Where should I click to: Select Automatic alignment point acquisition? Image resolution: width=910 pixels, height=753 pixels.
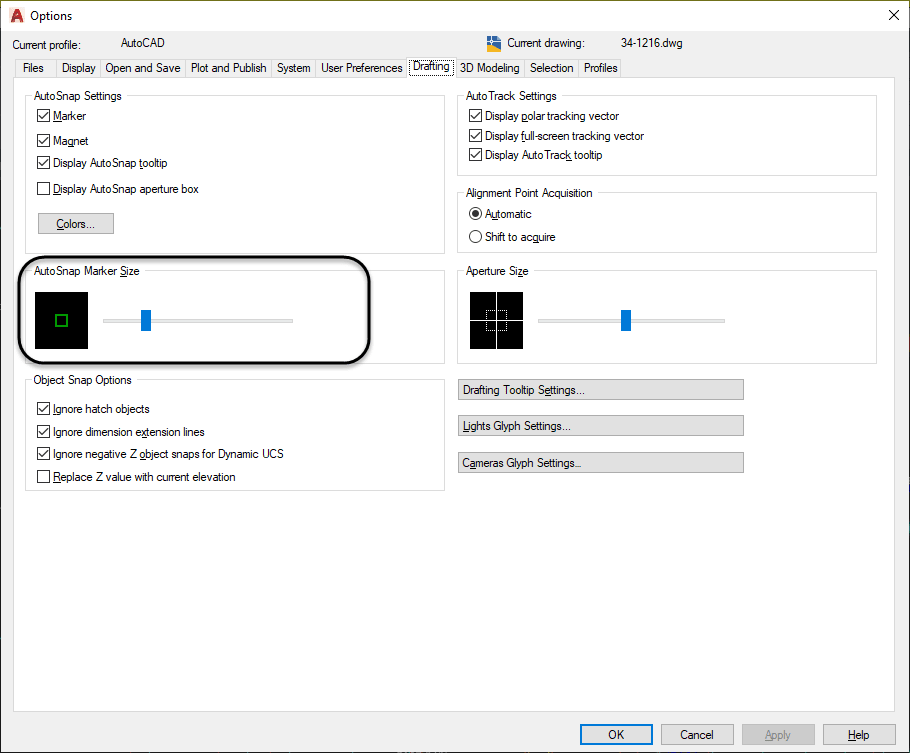476,213
